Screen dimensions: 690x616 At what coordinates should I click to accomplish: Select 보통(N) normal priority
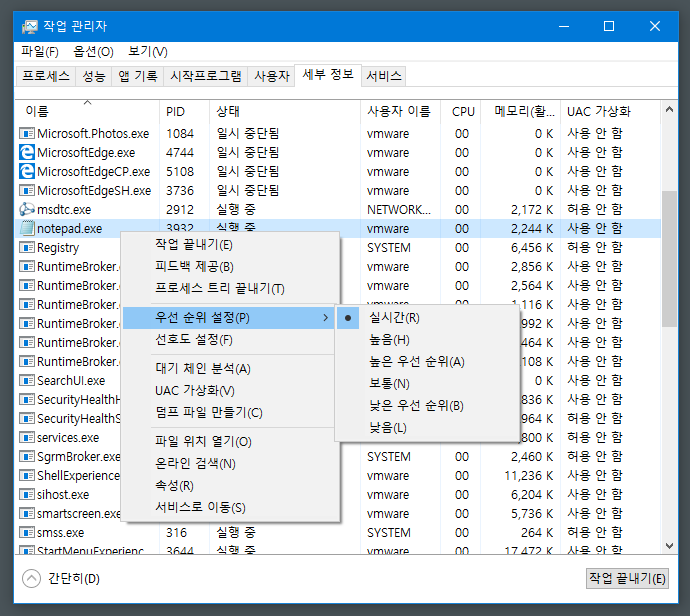click(x=427, y=384)
